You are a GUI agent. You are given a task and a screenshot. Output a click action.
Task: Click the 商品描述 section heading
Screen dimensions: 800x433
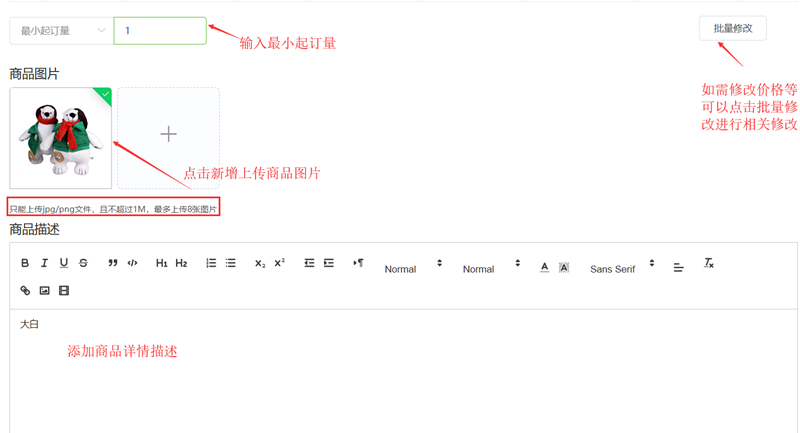click(x=34, y=230)
